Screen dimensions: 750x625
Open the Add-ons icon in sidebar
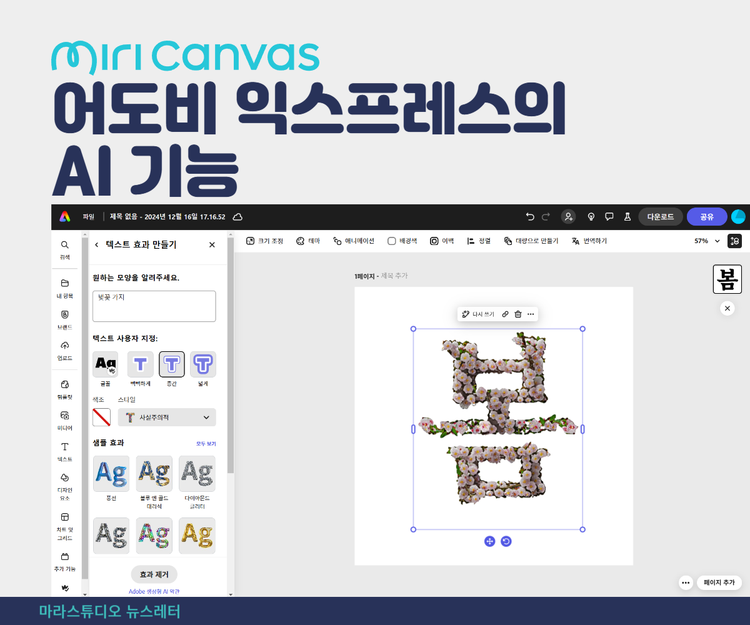tap(65, 557)
